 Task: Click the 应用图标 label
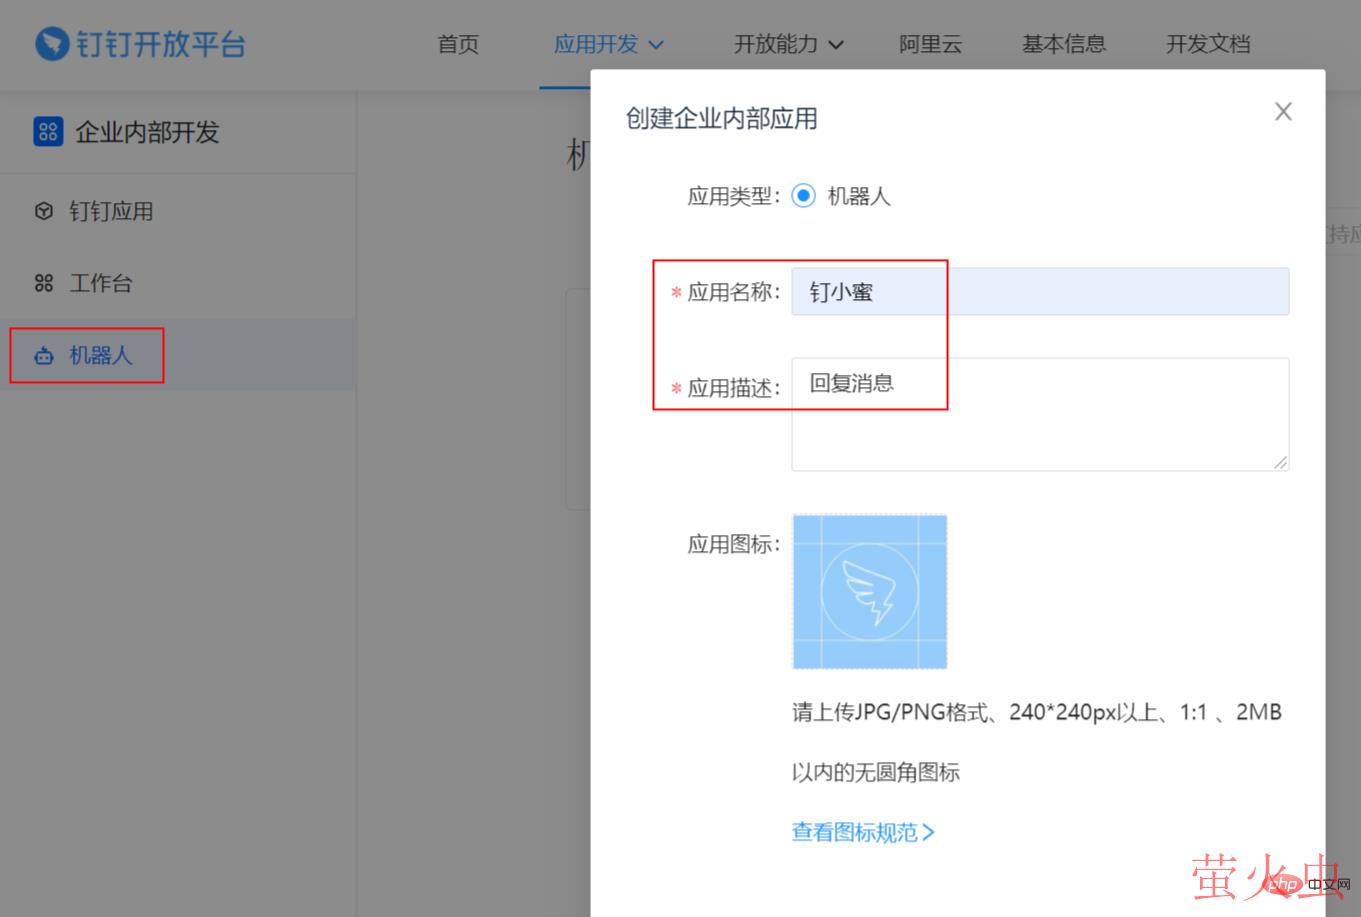(733, 544)
